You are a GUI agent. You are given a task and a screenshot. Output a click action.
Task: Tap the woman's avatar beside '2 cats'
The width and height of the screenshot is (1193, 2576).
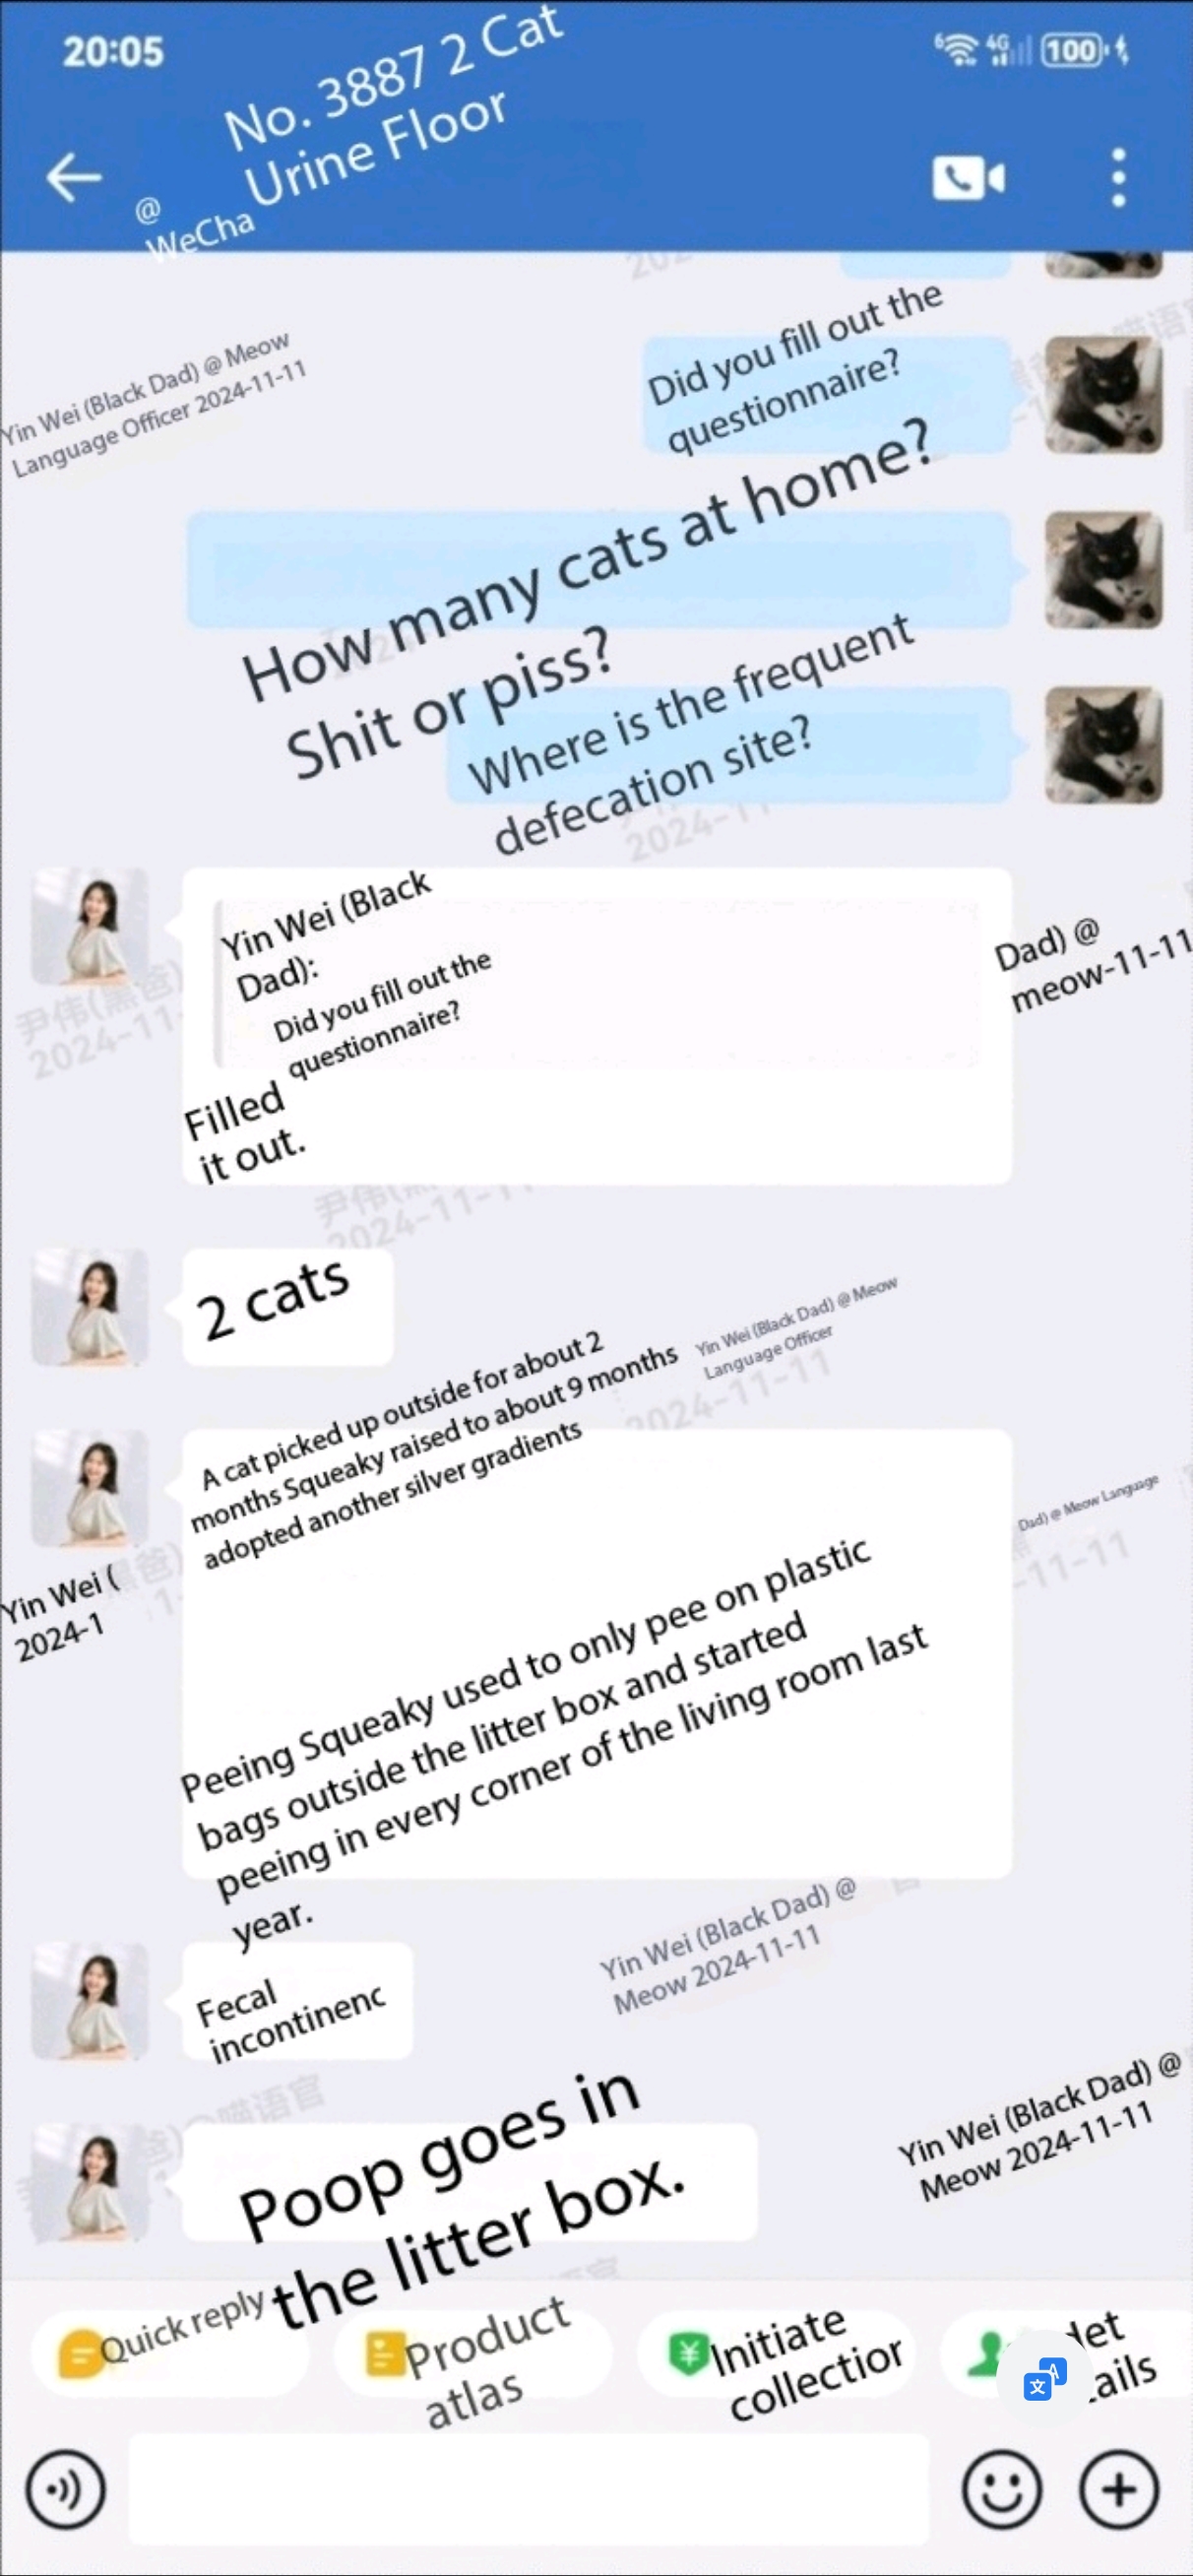(90, 1307)
